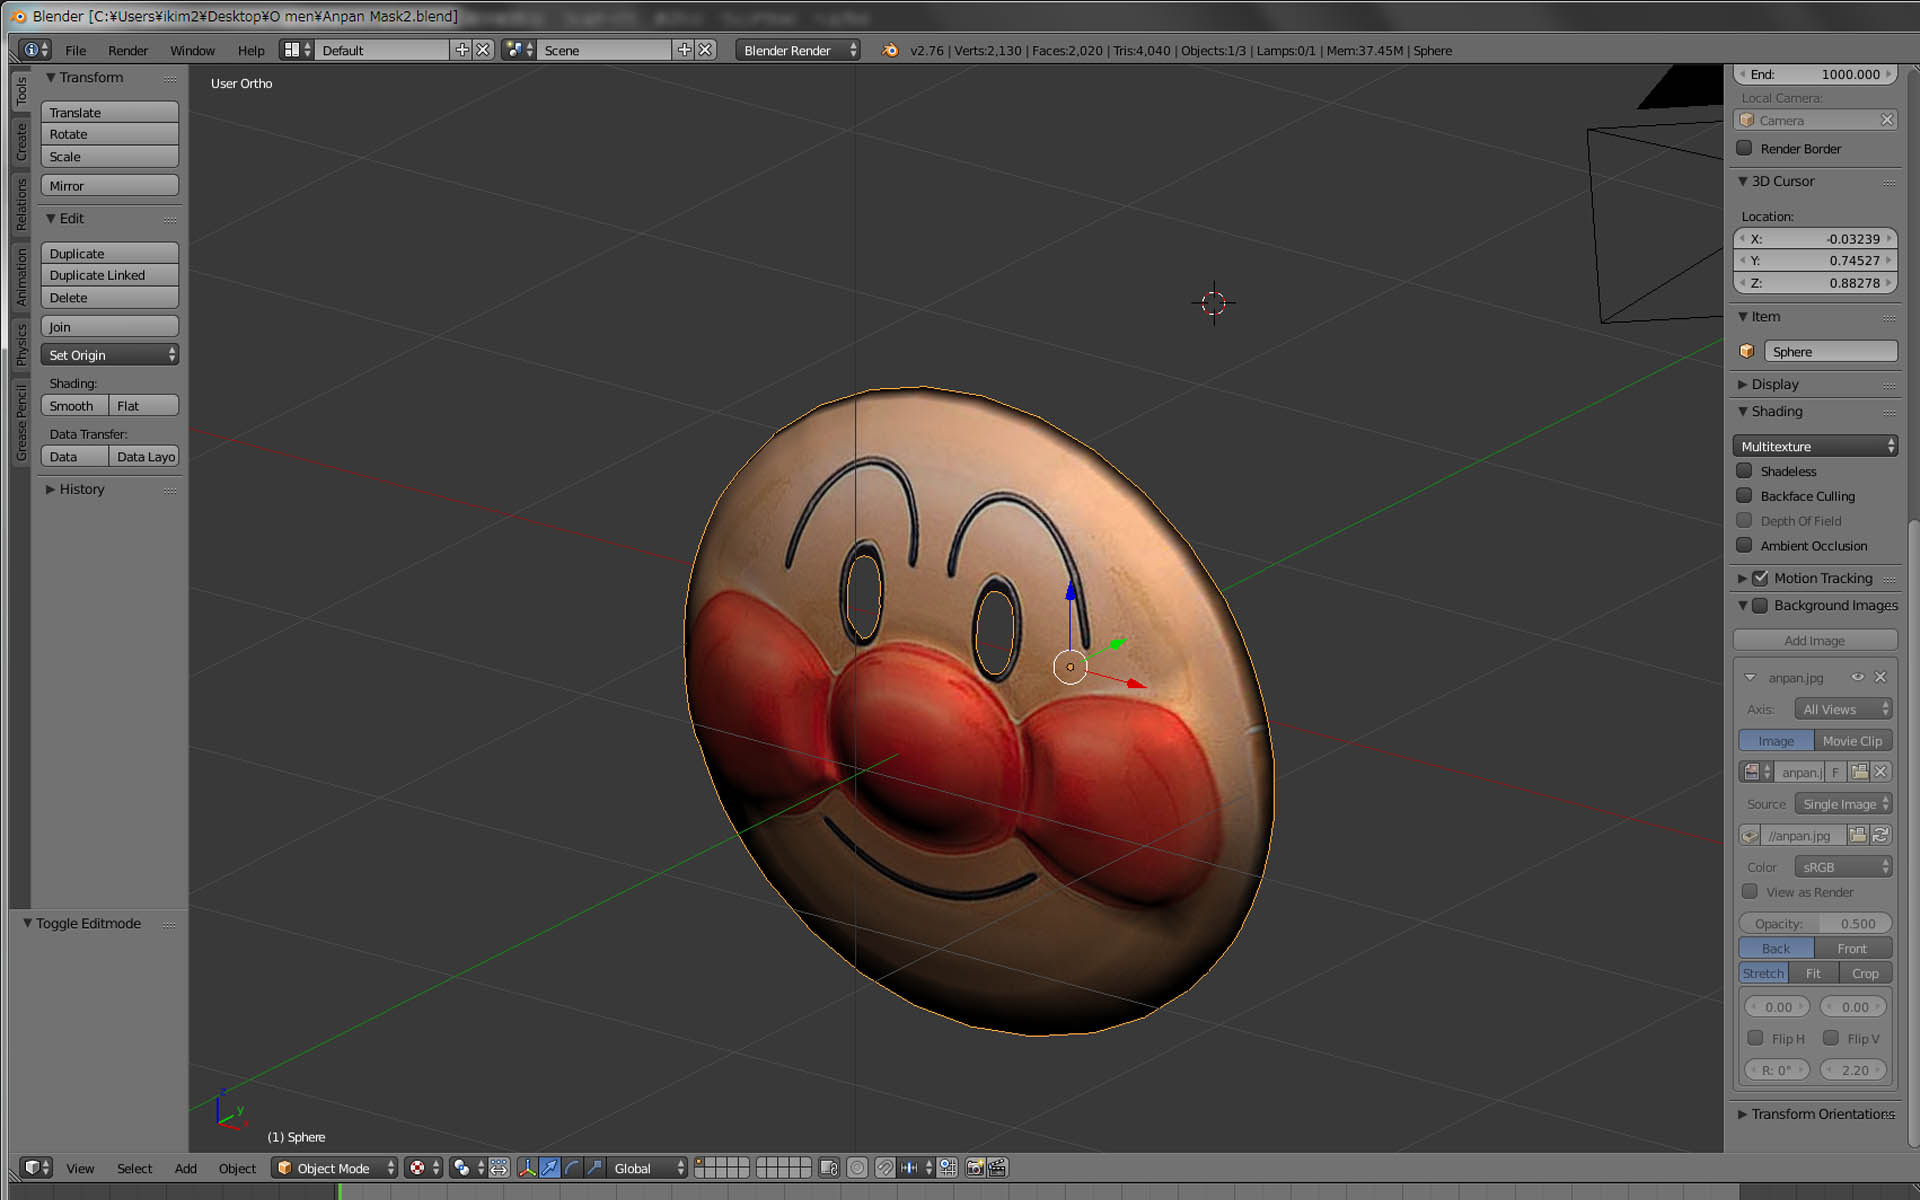Click the Mirror button
Viewport: 1920px width, 1200px height.
coord(110,186)
